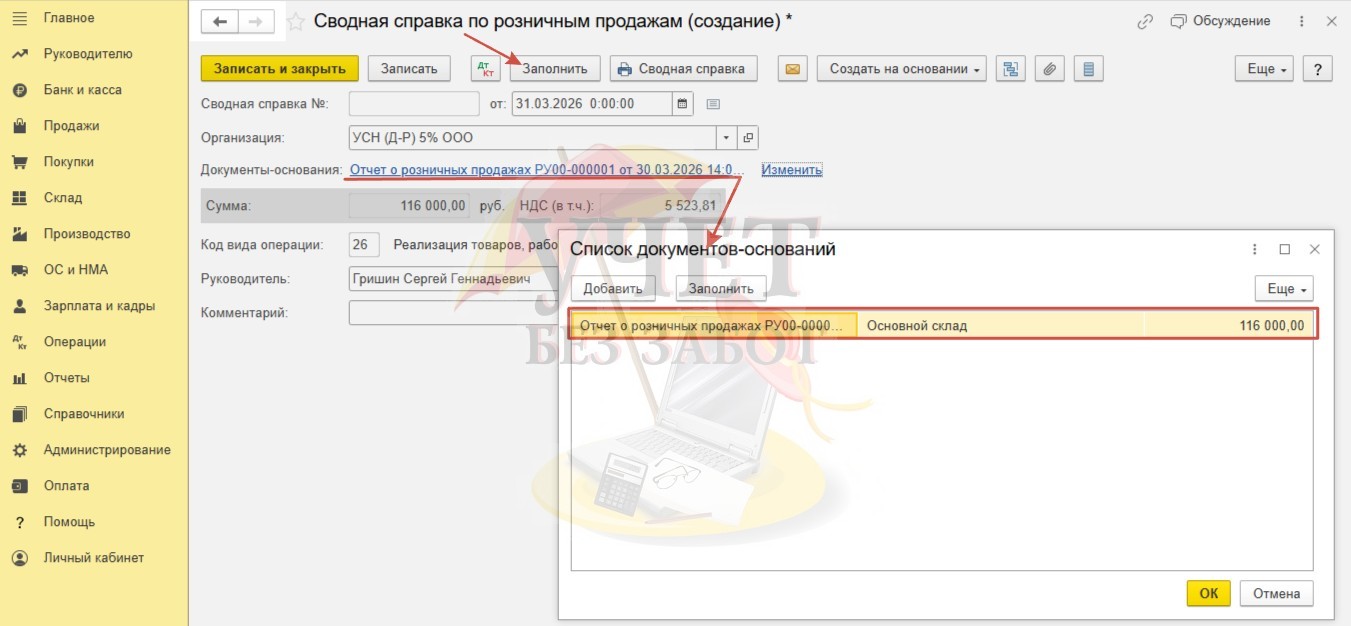This screenshot has height=626, width=1351.
Task: Click the paperclip attachments icon
Action: [1049, 69]
